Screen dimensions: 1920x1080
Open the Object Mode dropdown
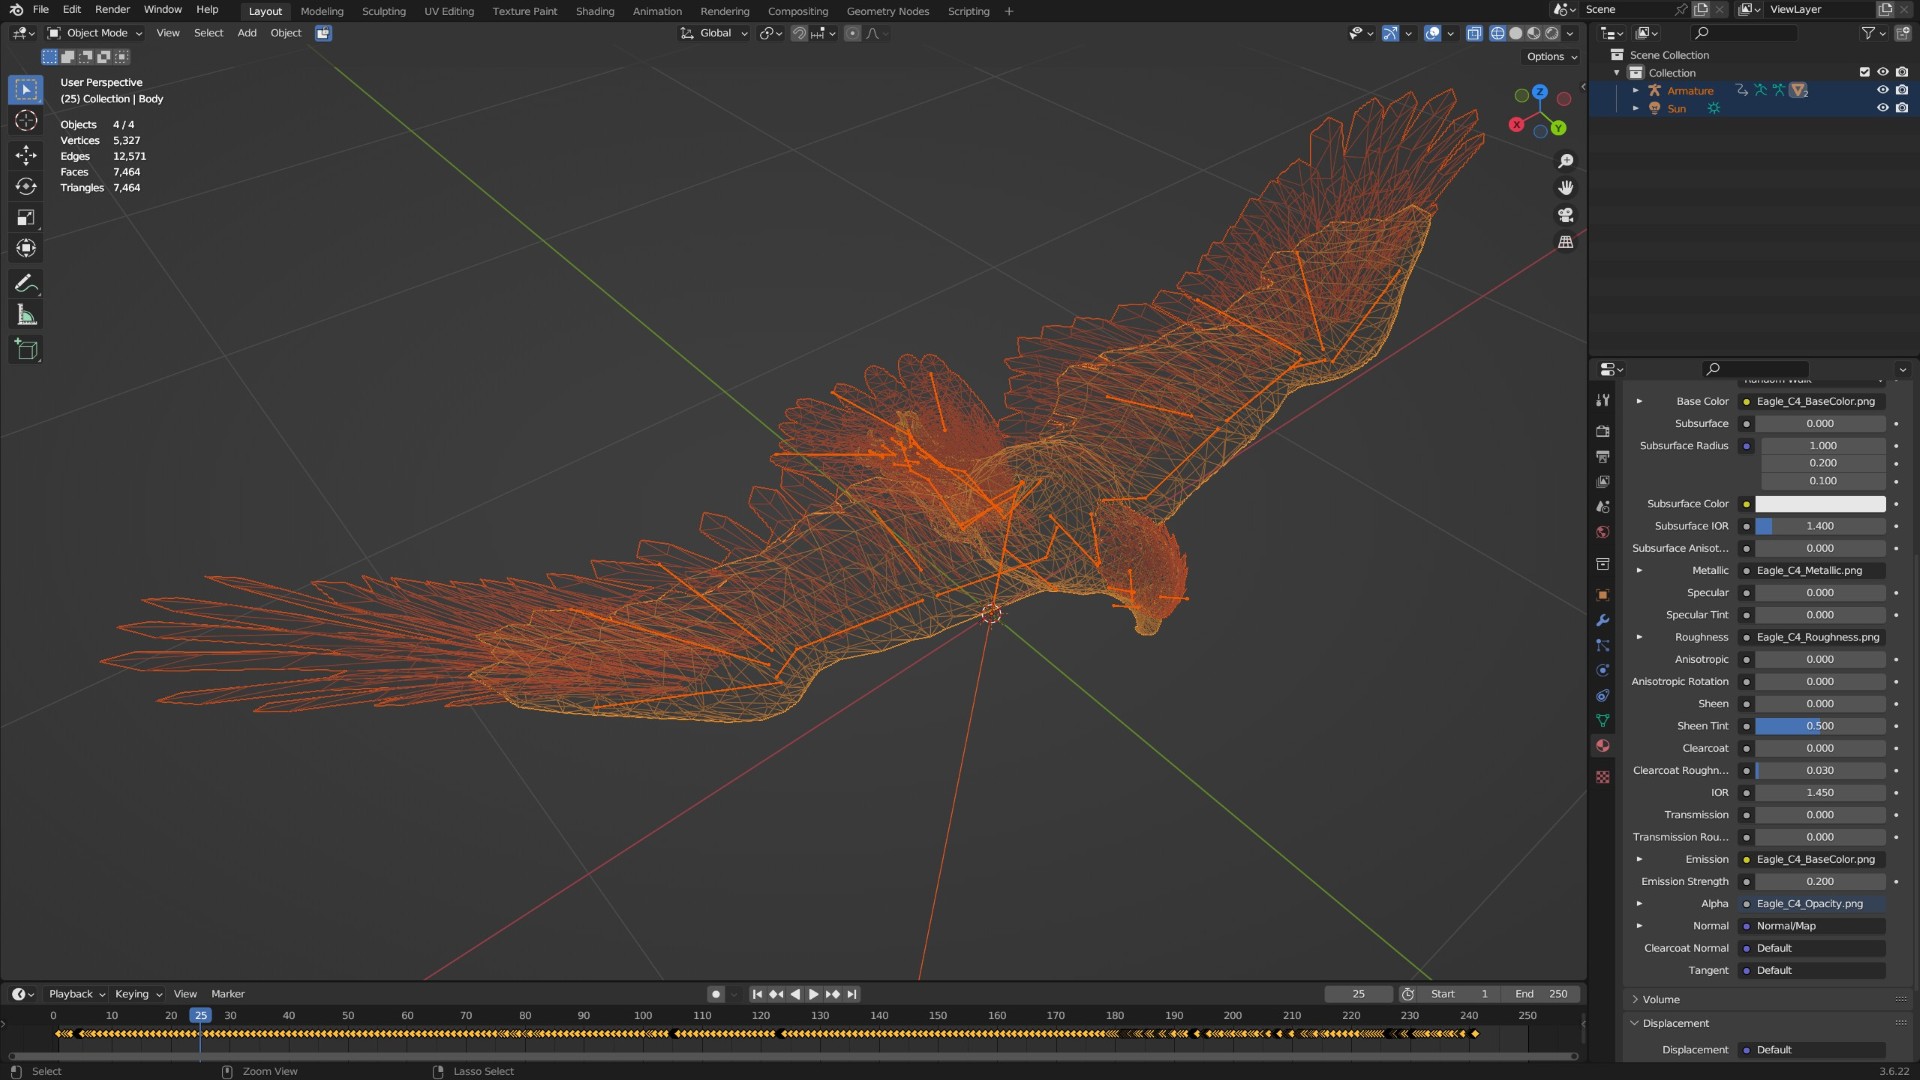[x=96, y=33]
